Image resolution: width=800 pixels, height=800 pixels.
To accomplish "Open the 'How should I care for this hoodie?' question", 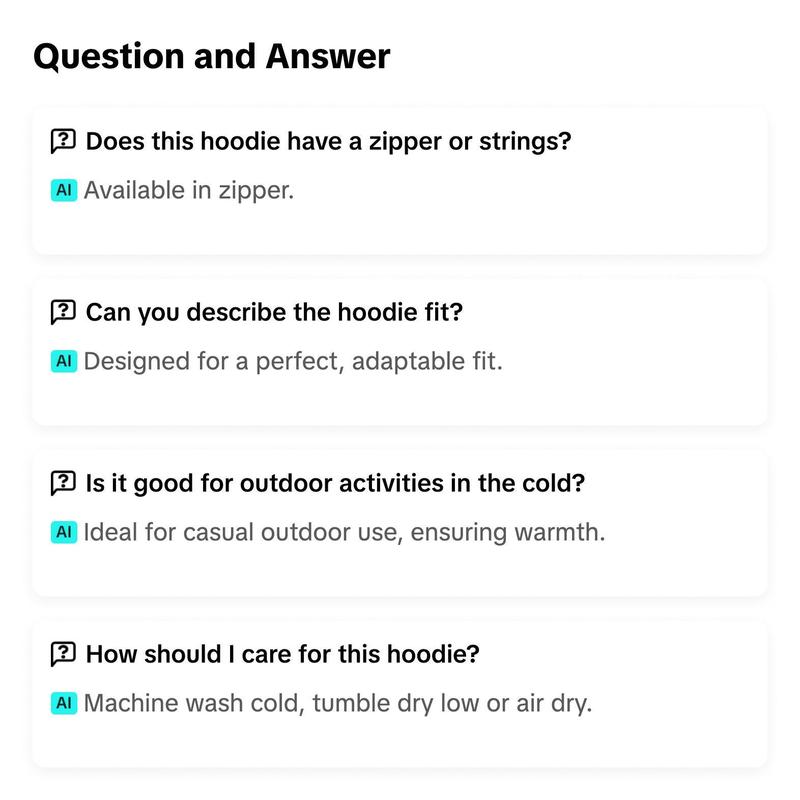I will click(282, 654).
